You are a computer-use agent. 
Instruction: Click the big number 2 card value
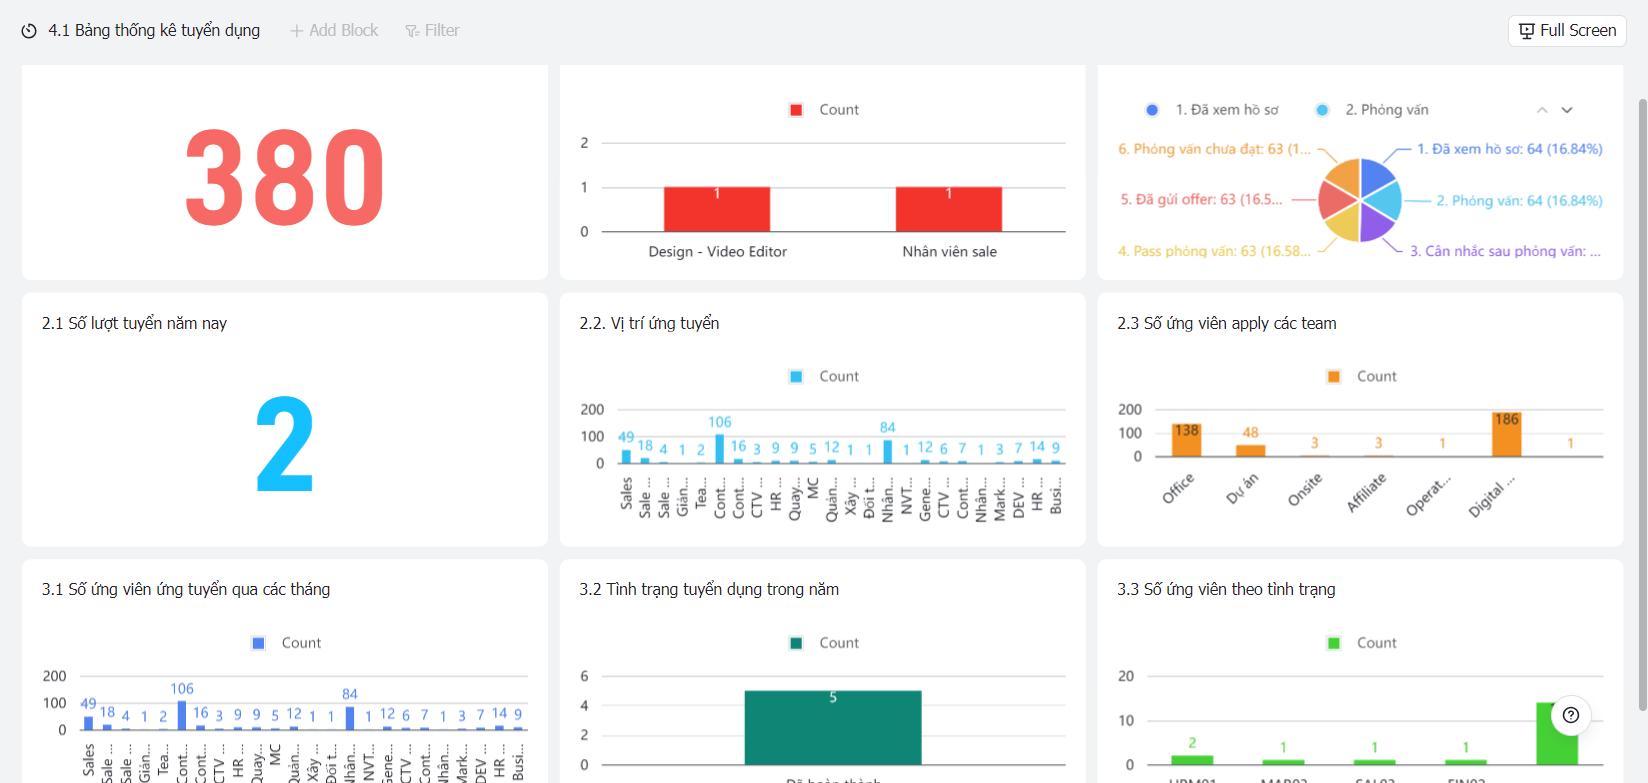[x=285, y=445]
